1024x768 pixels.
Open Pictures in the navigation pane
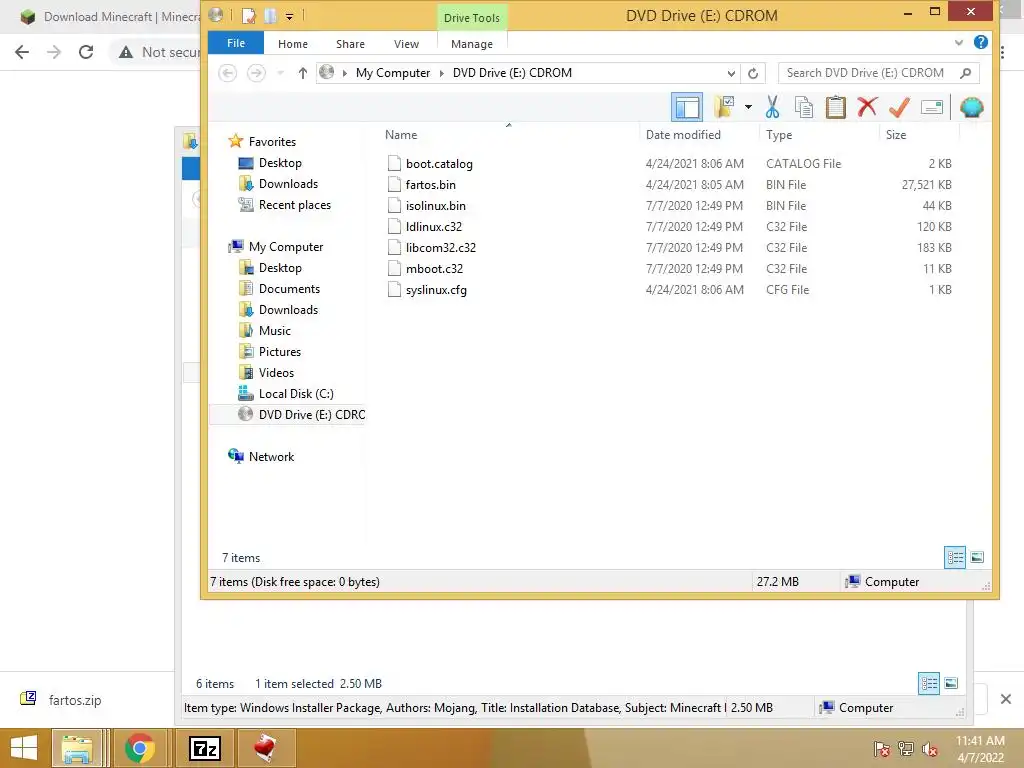[x=280, y=351]
